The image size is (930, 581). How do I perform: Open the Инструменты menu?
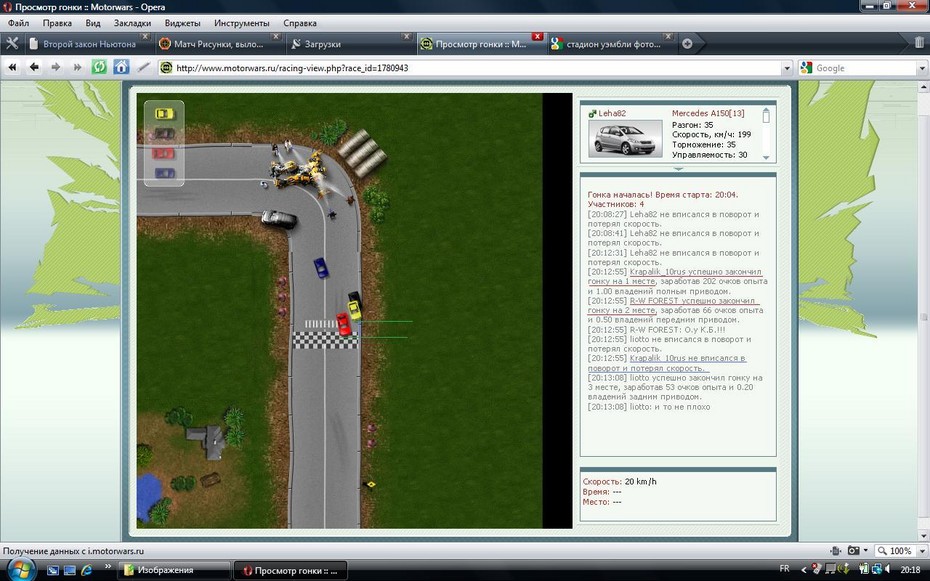[x=241, y=23]
